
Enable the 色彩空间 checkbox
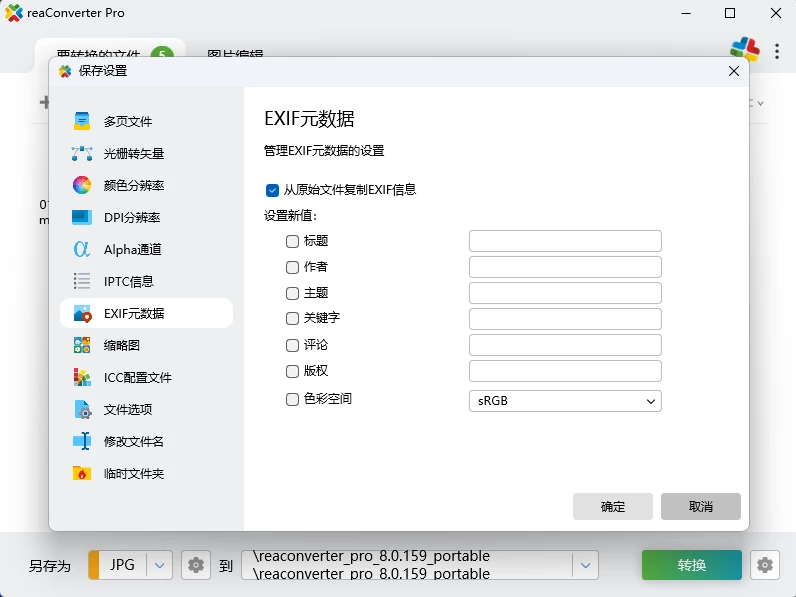tap(292, 400)
